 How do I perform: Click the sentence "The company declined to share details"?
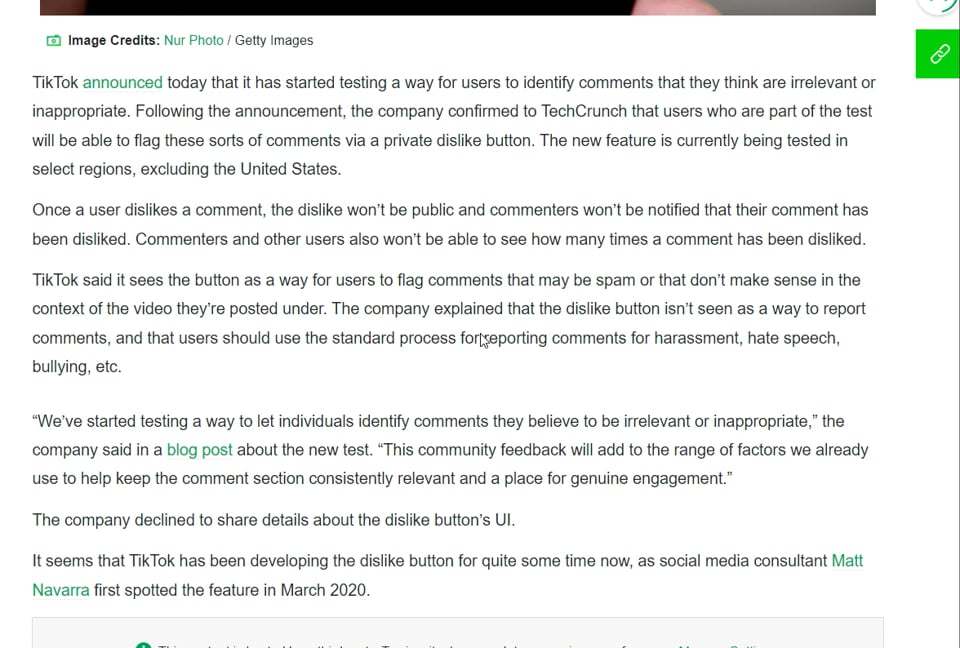tap(273, 520)
